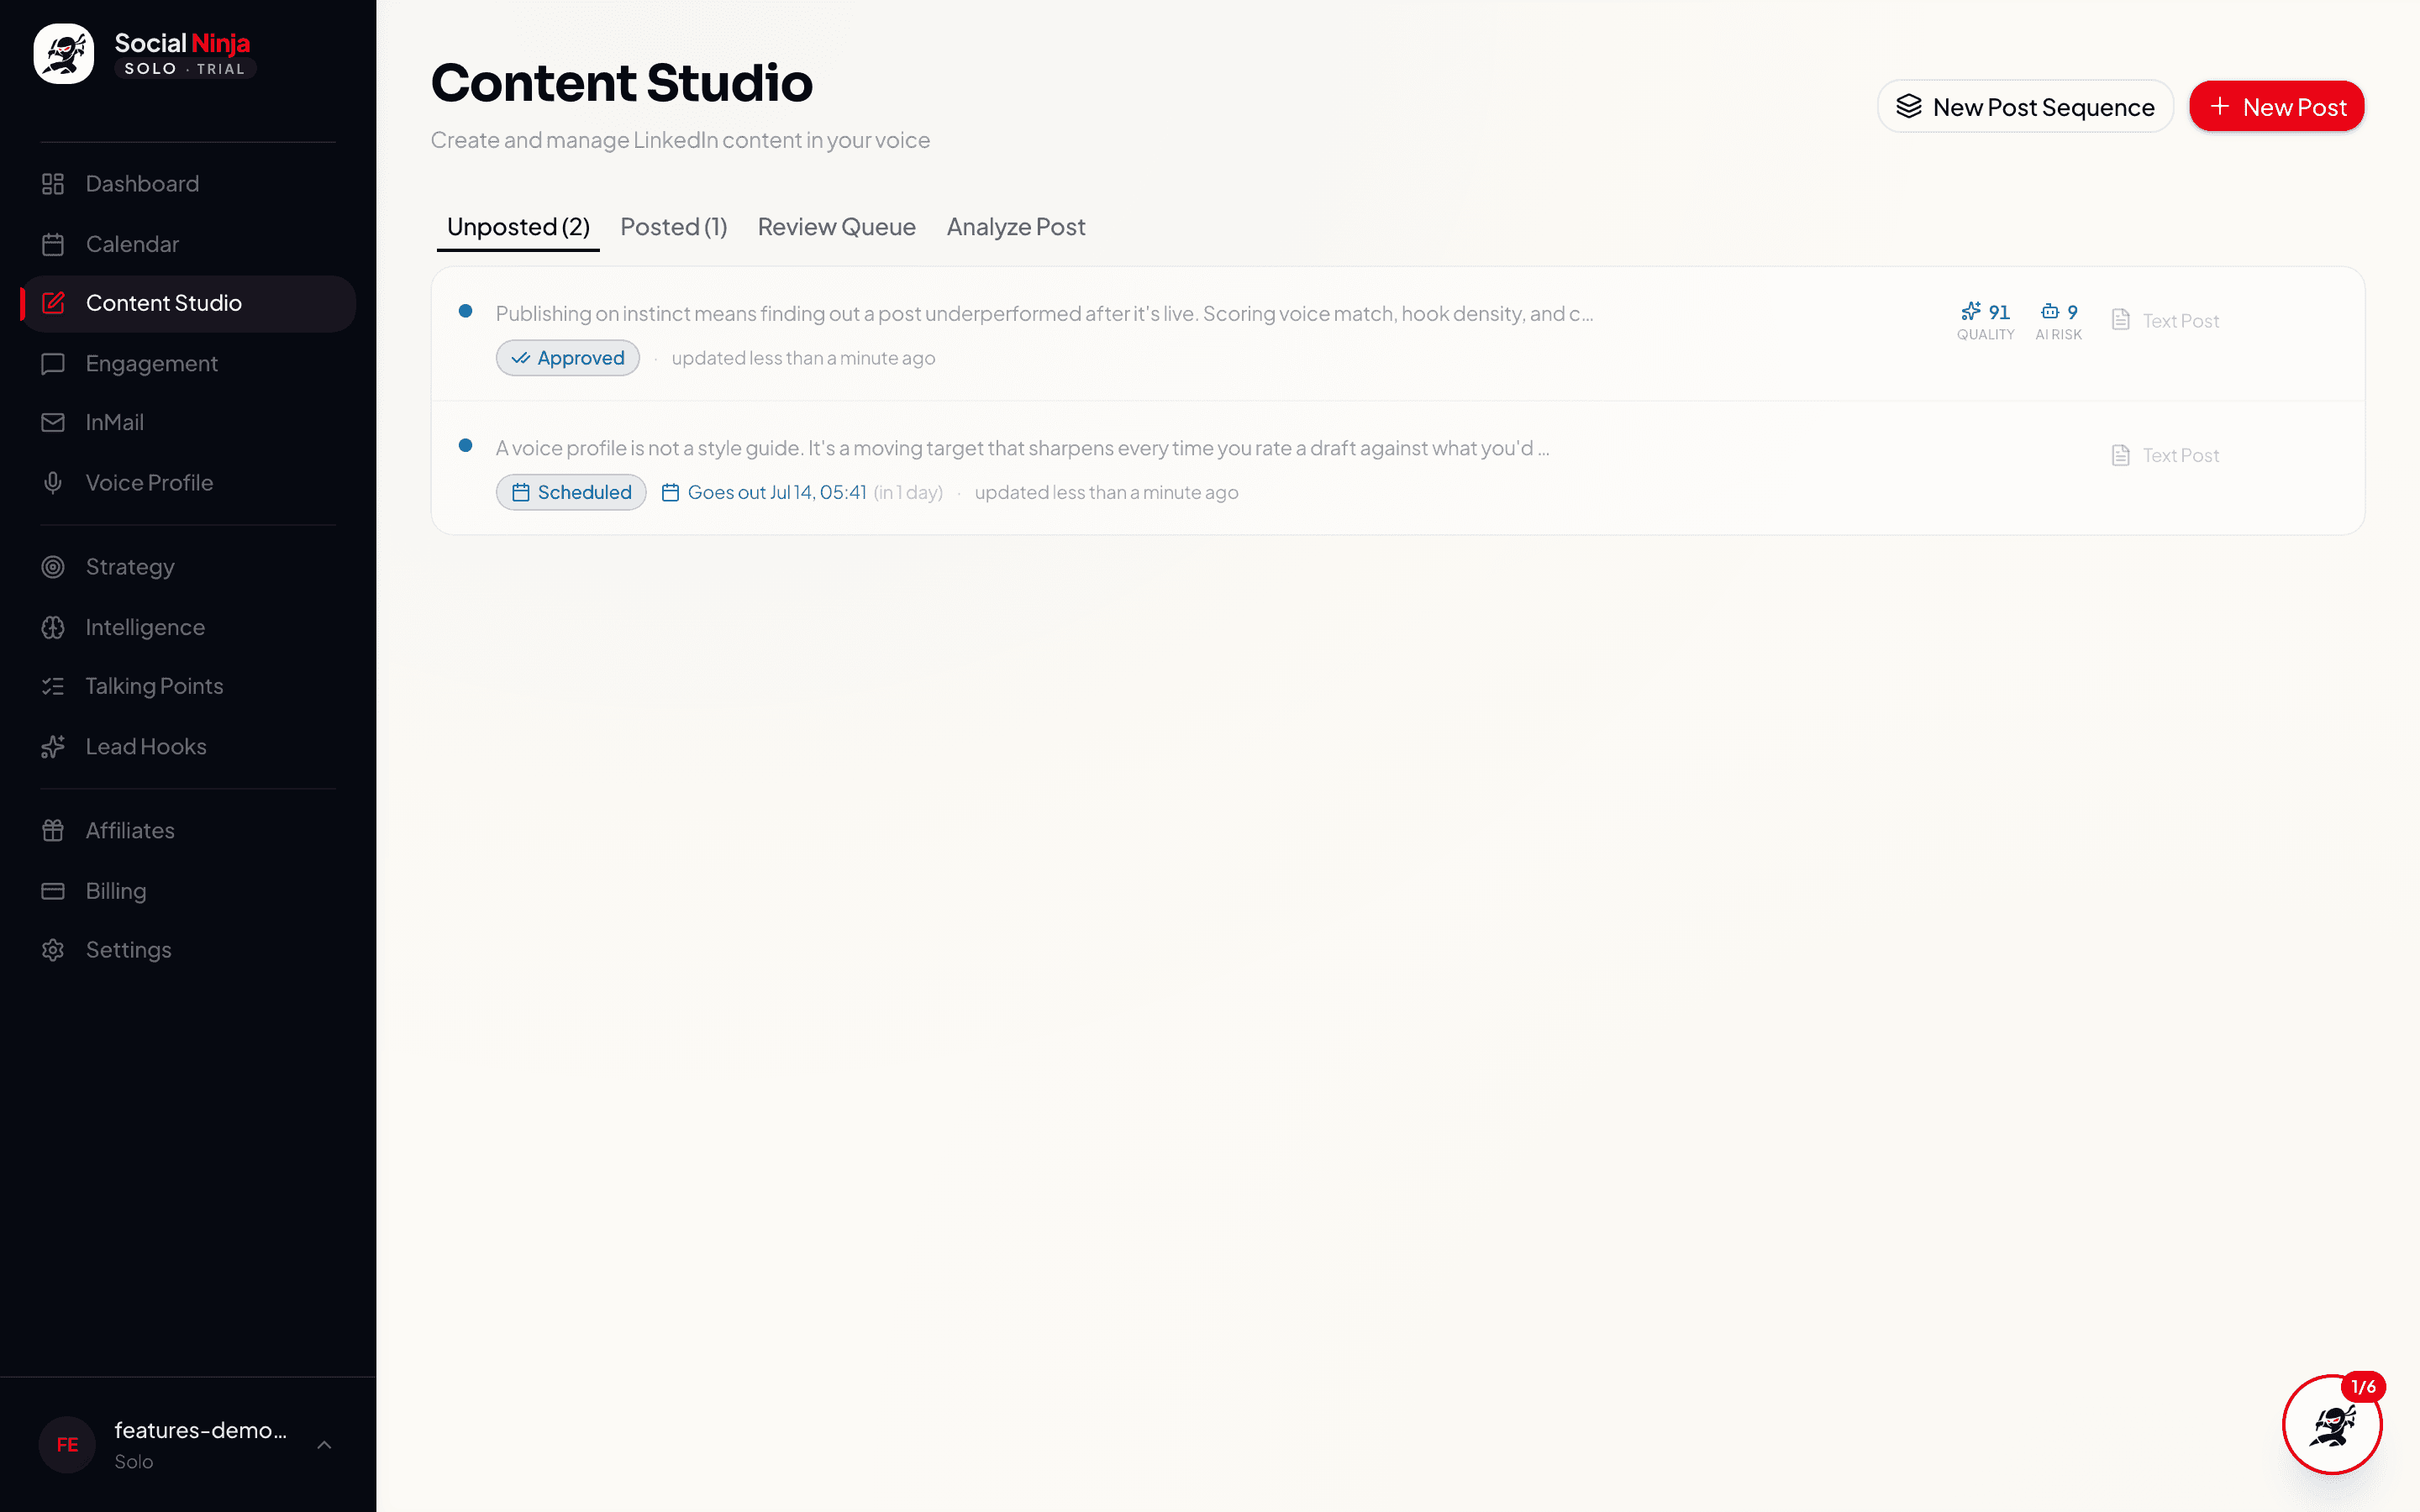The height and width of the screenshot is (1512, 2420).
Task: Expand the features-demo account menu chevron
Action: [x=324, y=1445]
